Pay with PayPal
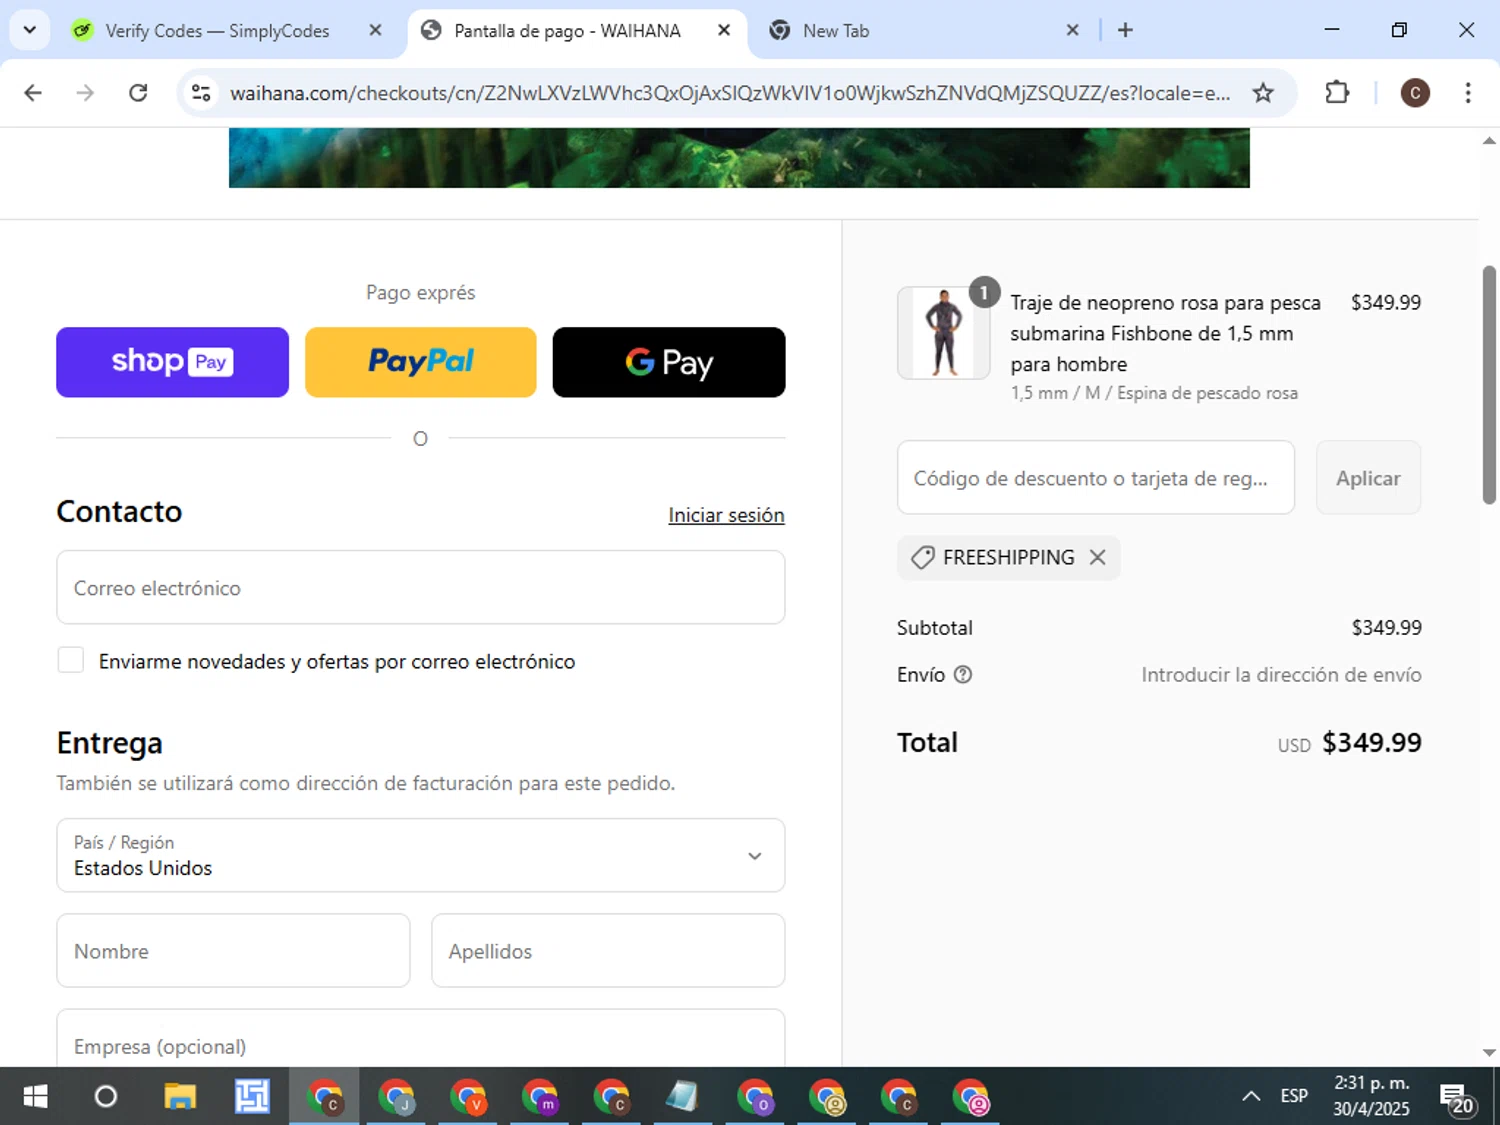Viewport: 1500px width, 1125px height. pos(421,362)
